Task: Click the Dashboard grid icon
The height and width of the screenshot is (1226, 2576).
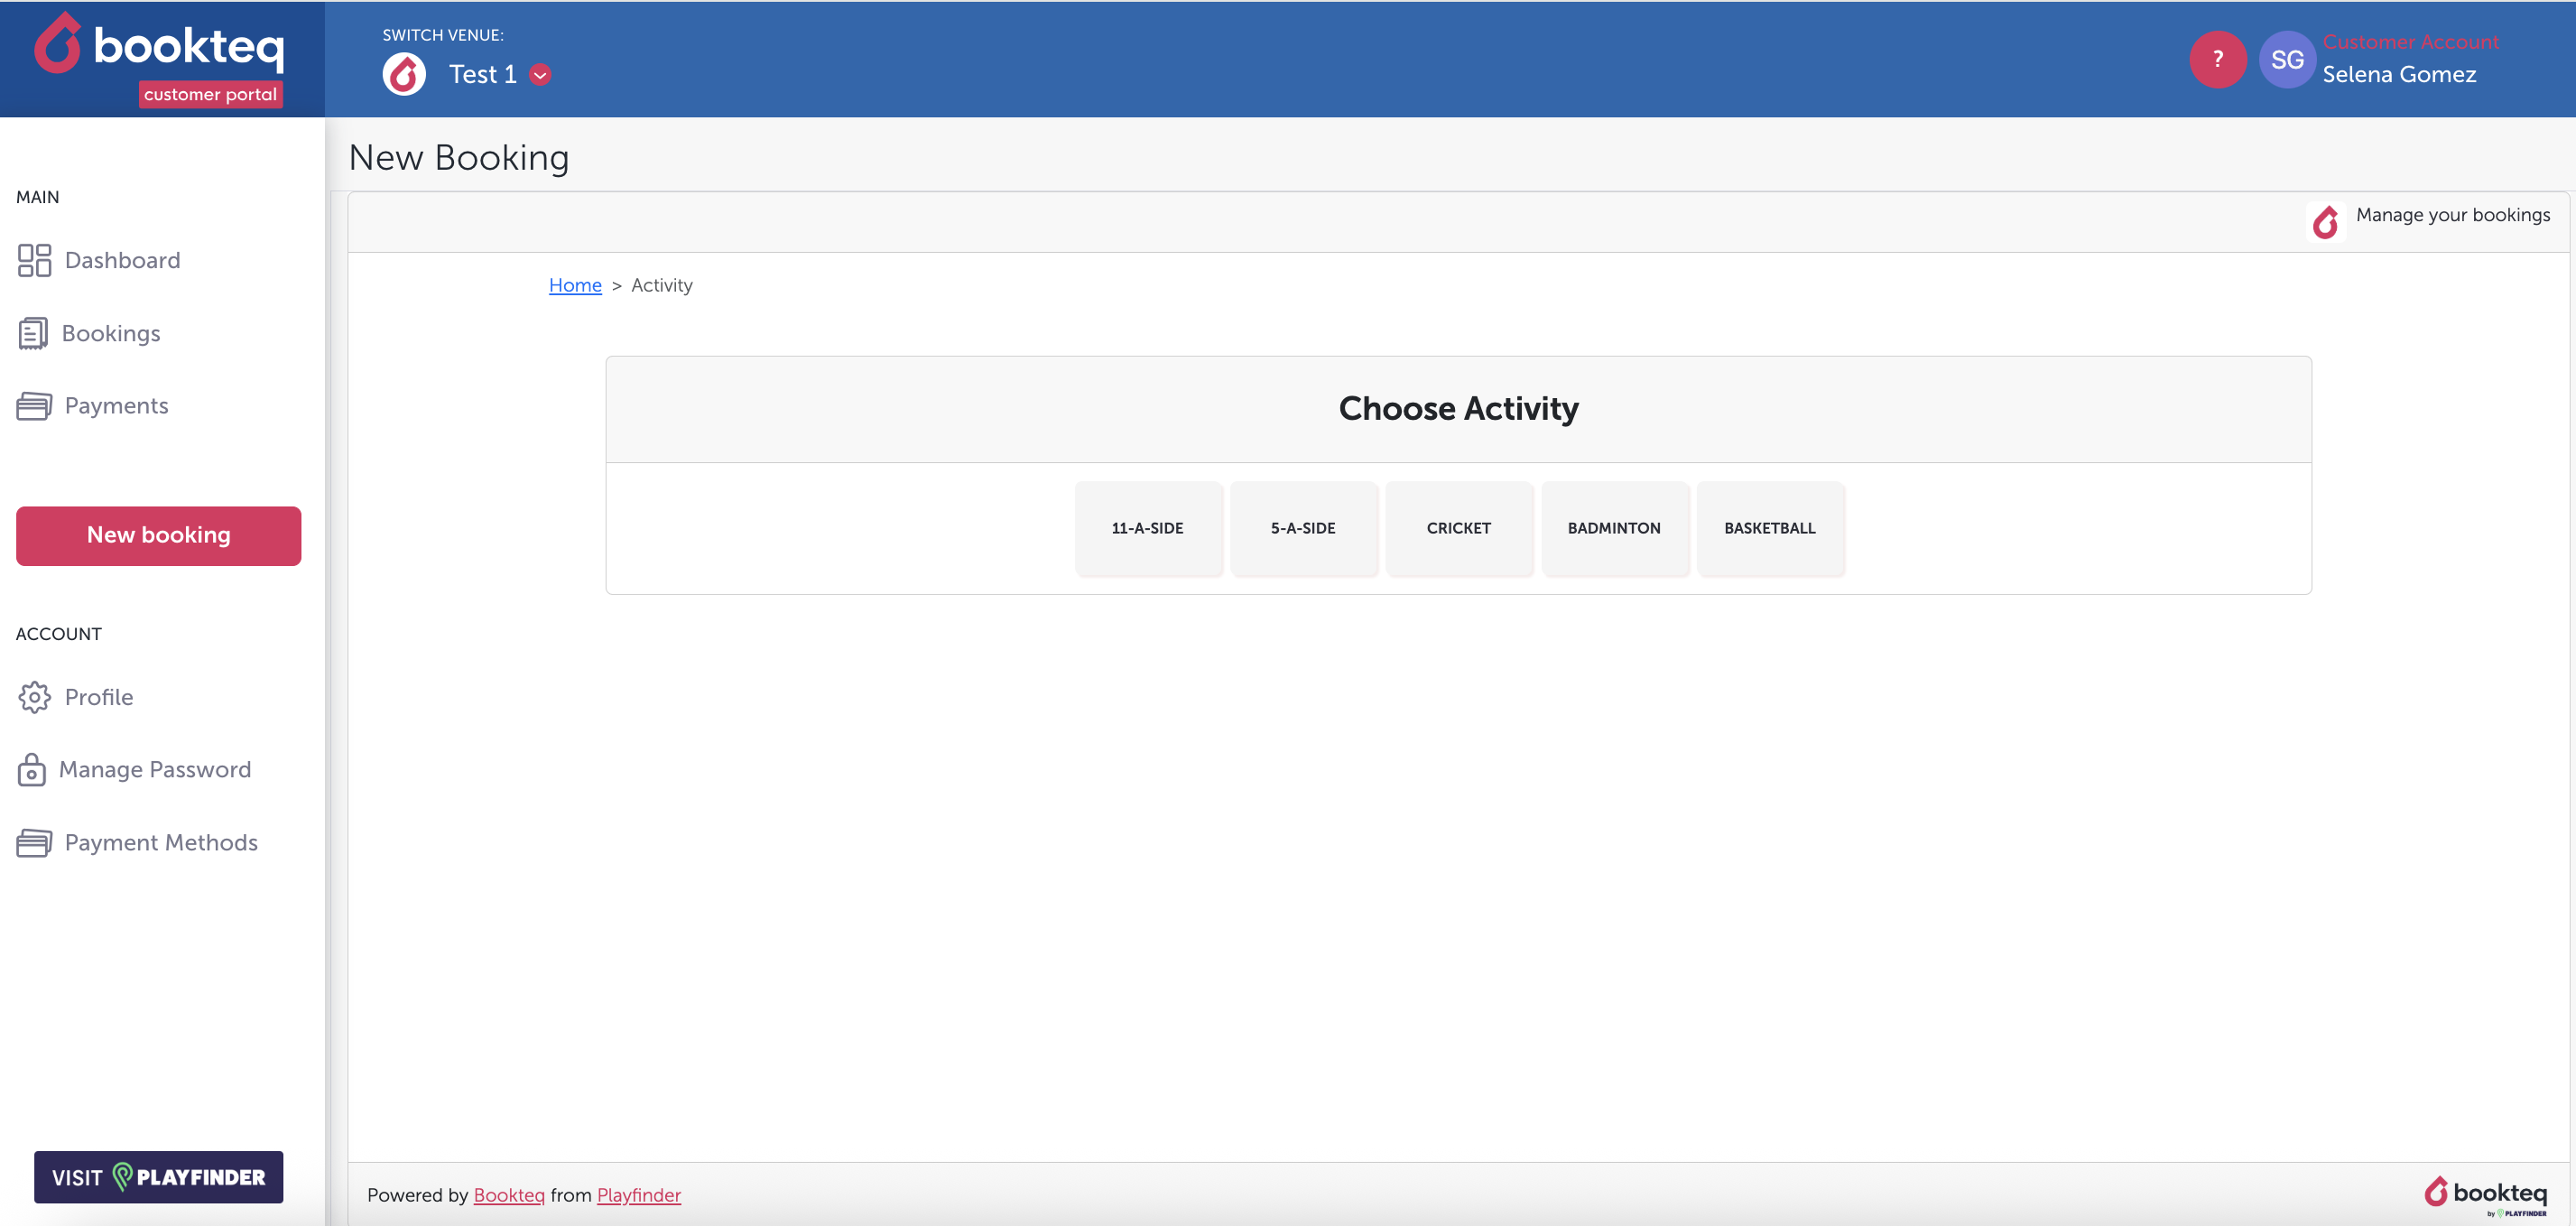Action: click(x=34, y=260)
